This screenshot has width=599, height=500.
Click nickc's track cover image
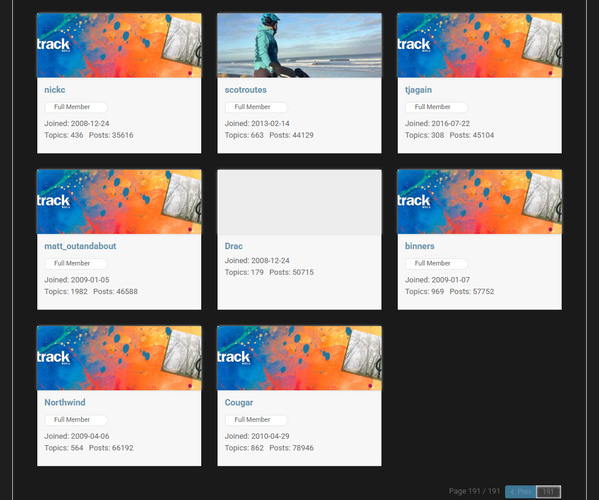click(x=119, y=45)
